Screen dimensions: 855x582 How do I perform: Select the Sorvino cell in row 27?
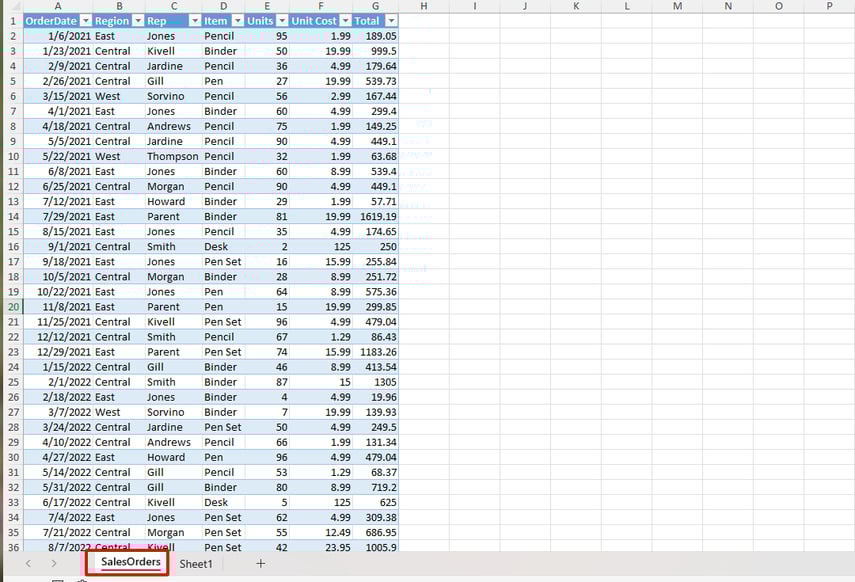pos(173,412)
